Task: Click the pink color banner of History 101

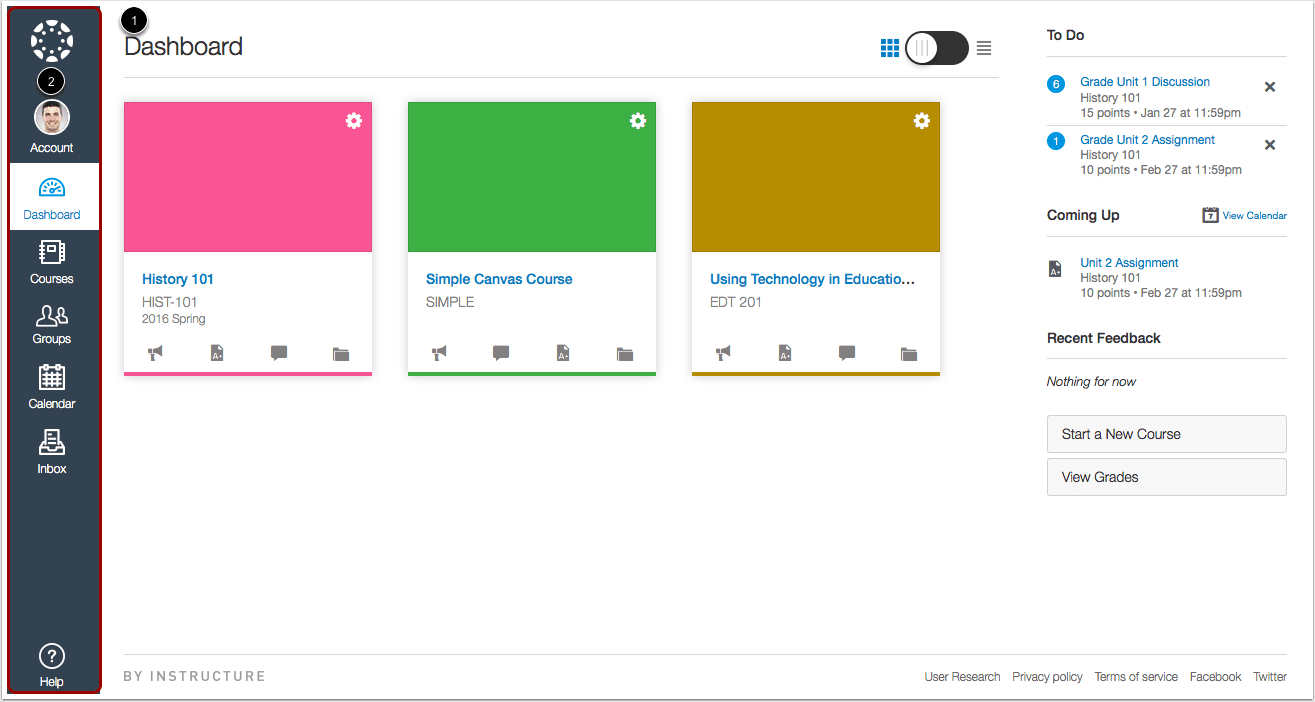Action: [x=247, y=176]
